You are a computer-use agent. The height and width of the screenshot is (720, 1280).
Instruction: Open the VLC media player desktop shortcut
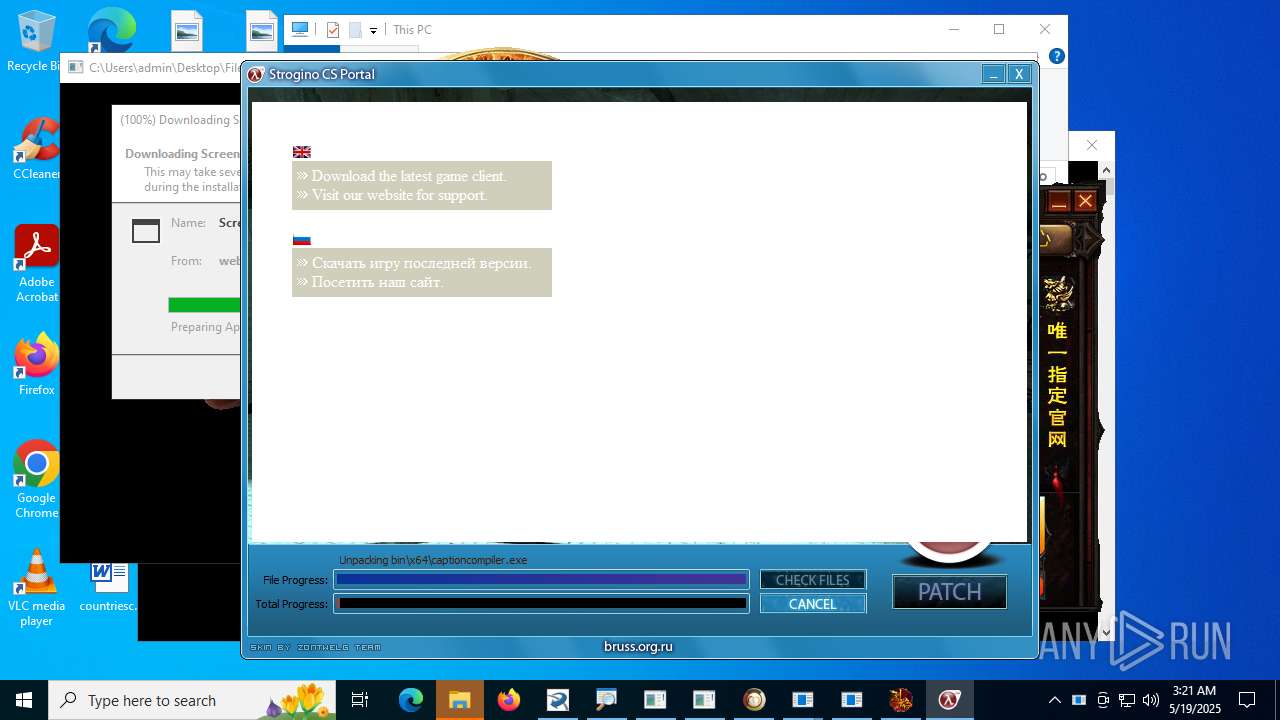[36, 588]
